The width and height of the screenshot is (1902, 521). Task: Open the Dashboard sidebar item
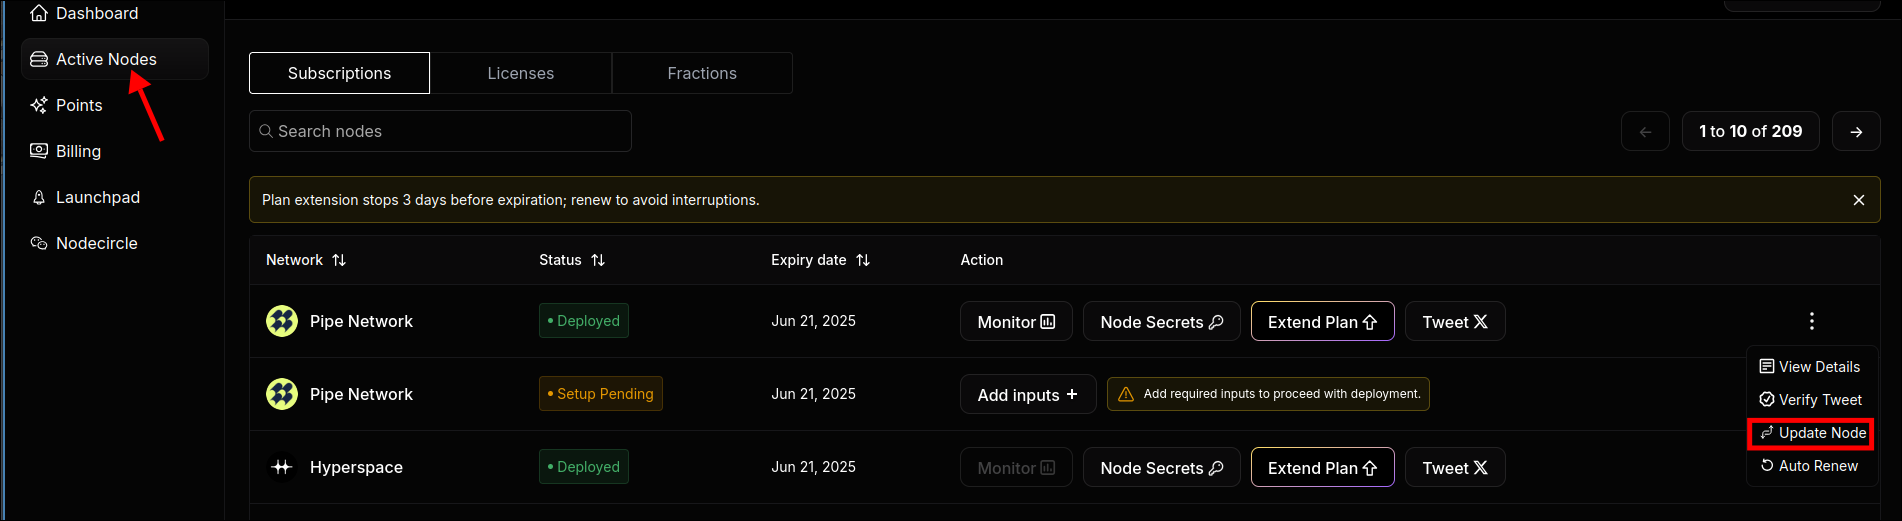84,13
